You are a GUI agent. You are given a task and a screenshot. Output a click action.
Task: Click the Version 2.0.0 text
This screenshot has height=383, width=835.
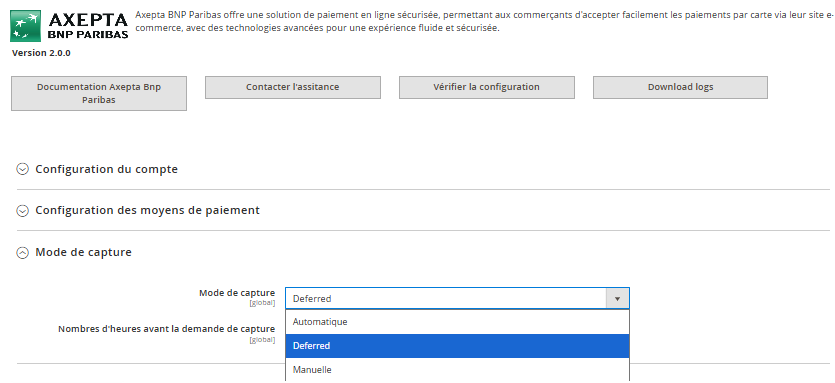pos(41,53)
